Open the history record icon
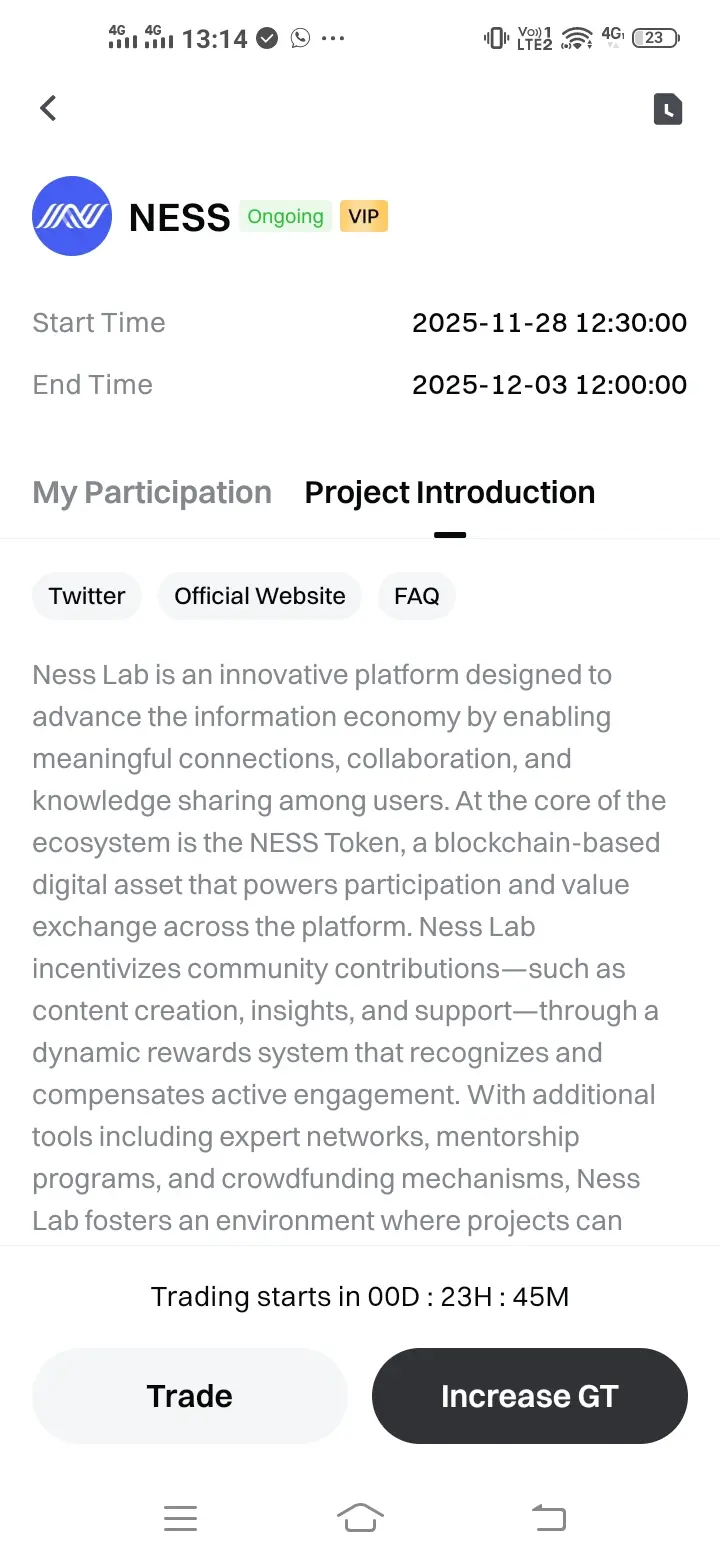 tap(668, 109)
